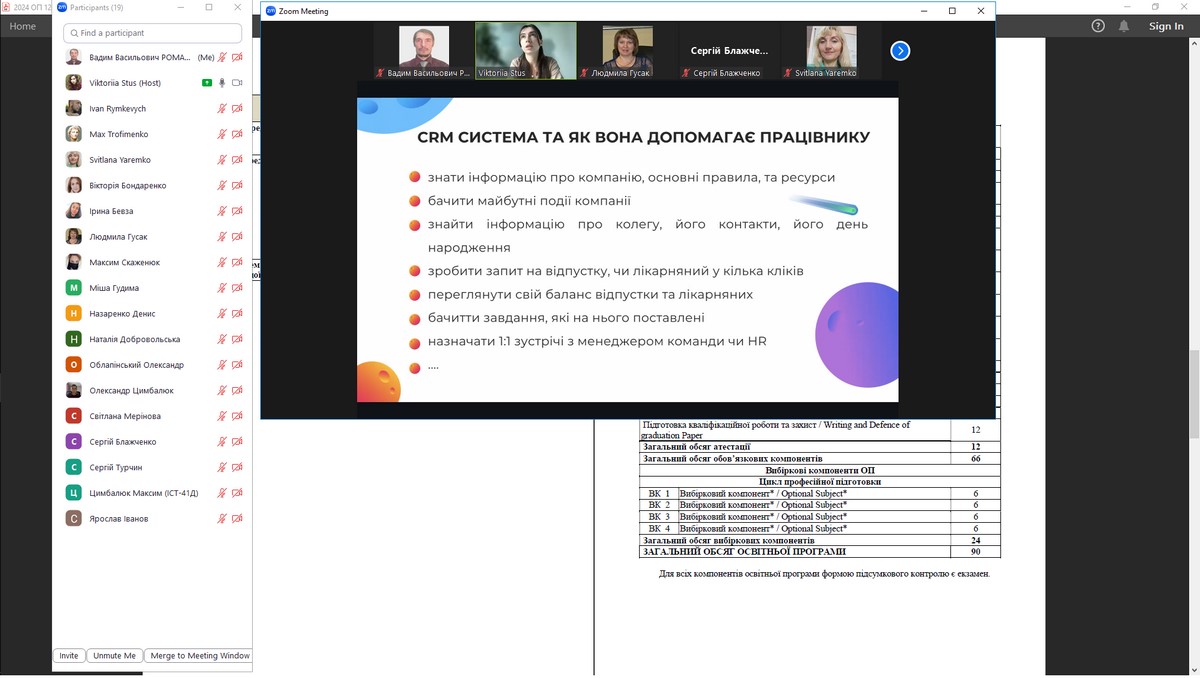Open the notifications bell icon
This screenshot has height=678, width=1200.
tap(1124, 26)
